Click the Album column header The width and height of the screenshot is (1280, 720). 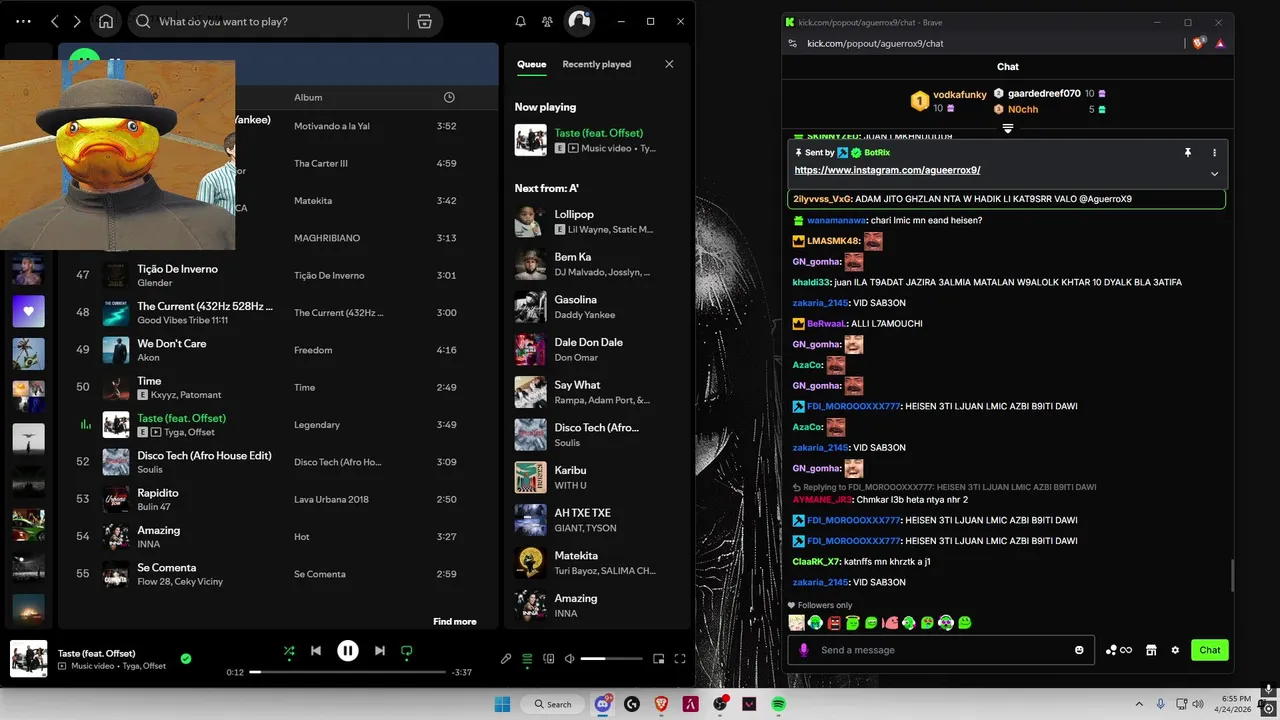click(x=308, y=97)
